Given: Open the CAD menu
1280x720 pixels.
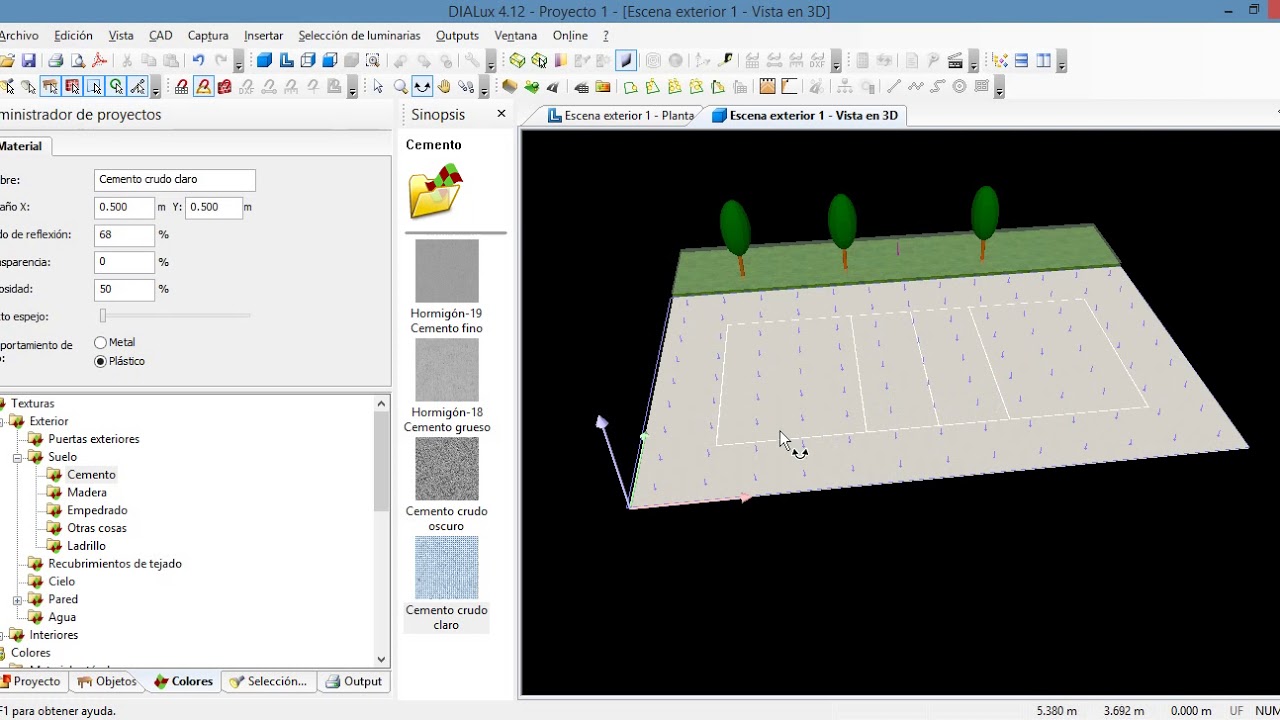Looking at the screenshot, I should coord(160,35).
